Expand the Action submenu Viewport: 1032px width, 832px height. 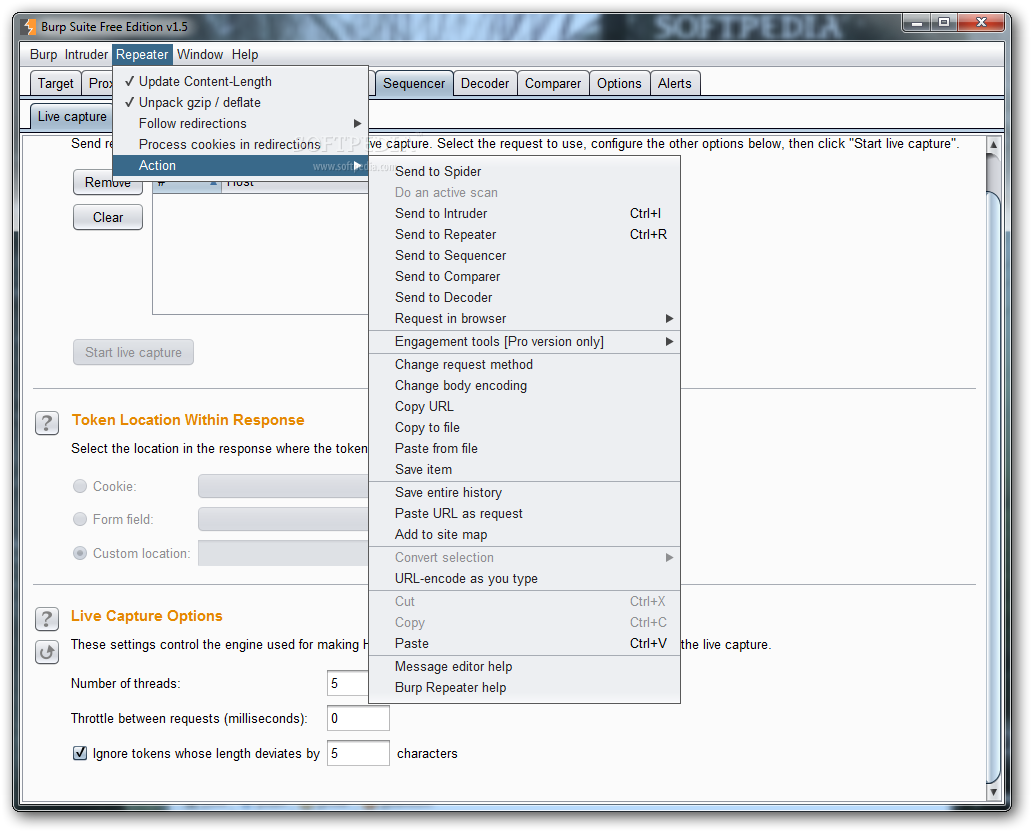pyautogui.click(x=240, y=166)
